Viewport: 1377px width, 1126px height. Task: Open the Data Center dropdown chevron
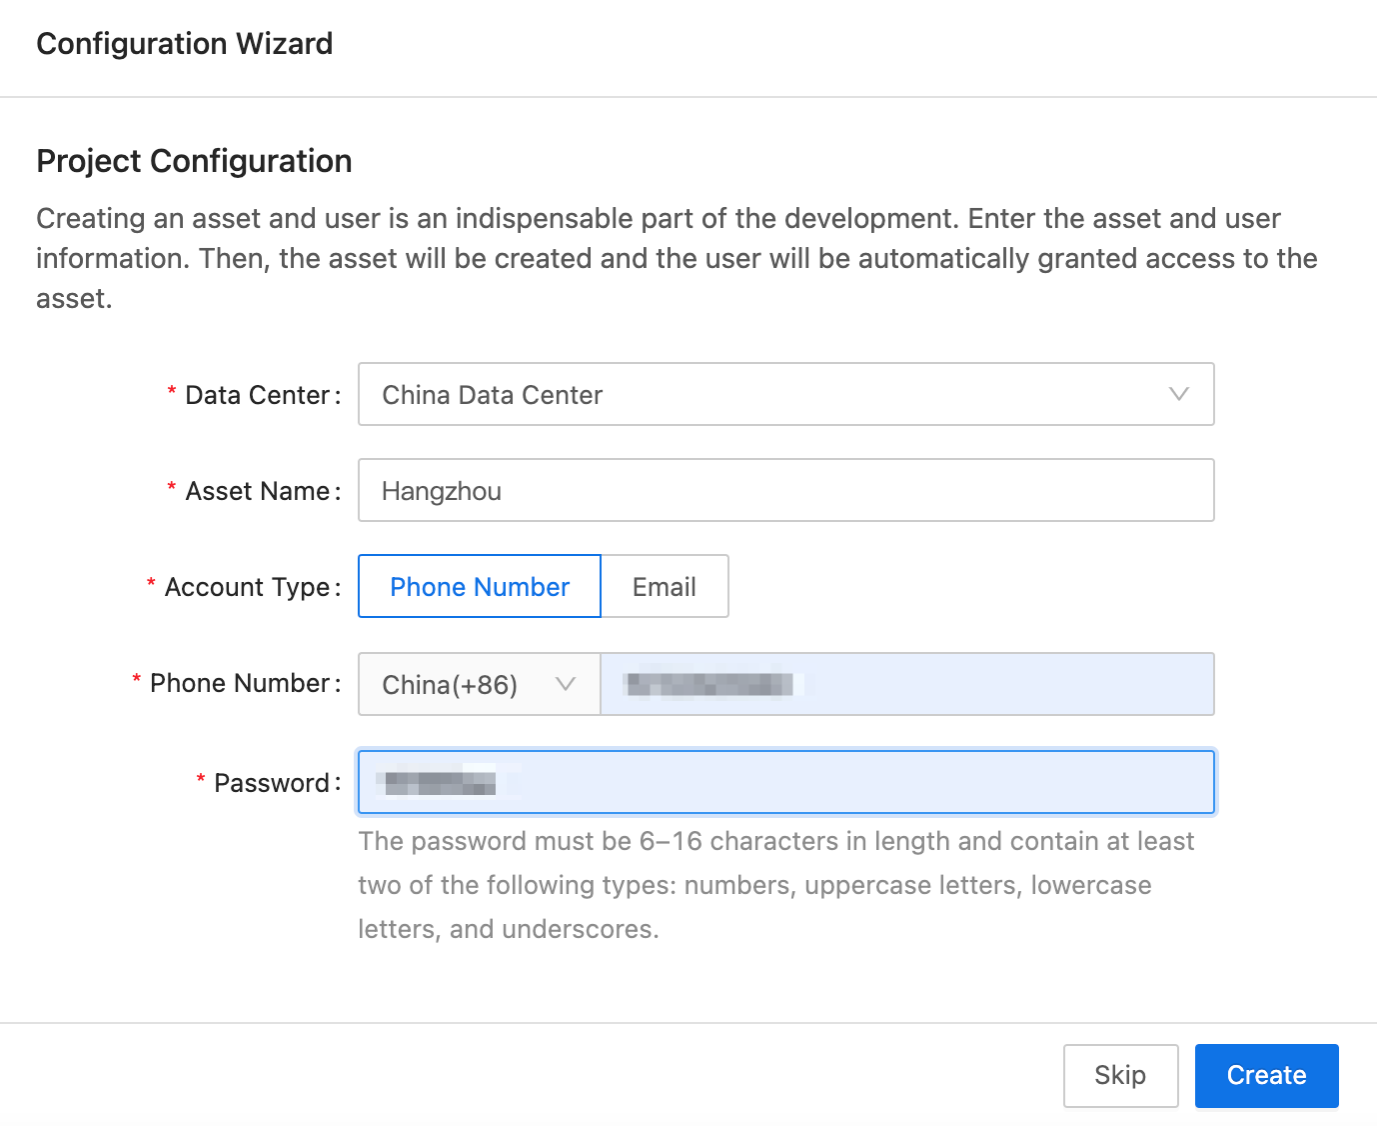pyautogui.click(x=1179, y=394)
